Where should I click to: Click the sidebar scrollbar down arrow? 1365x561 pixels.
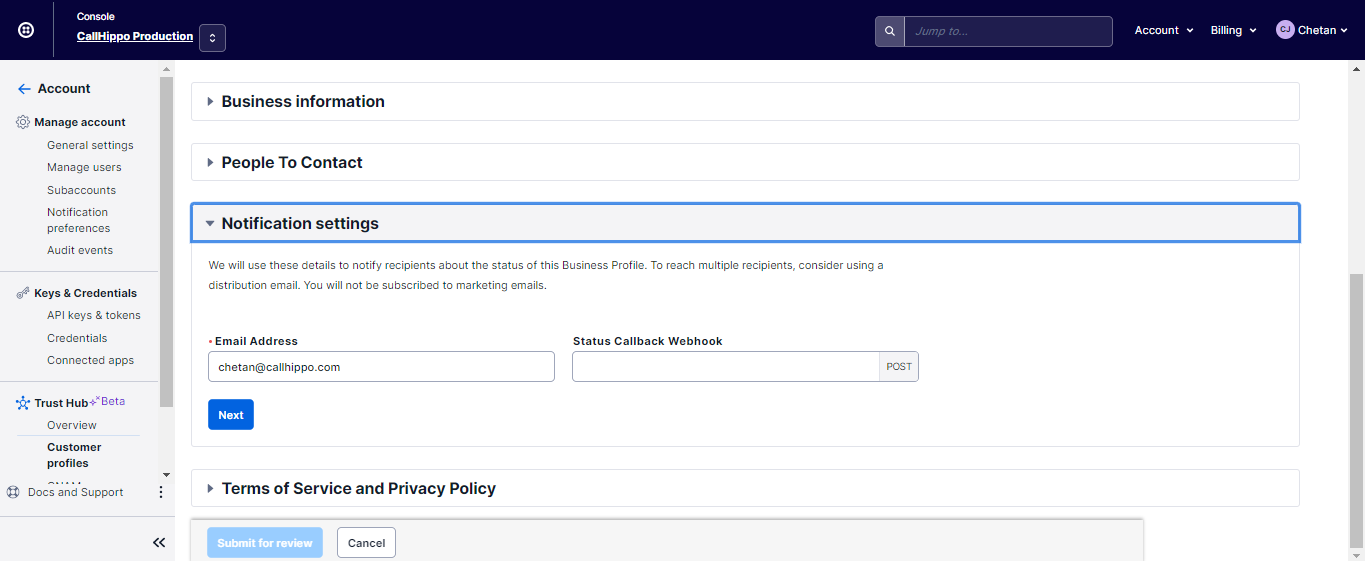[166, 474]
